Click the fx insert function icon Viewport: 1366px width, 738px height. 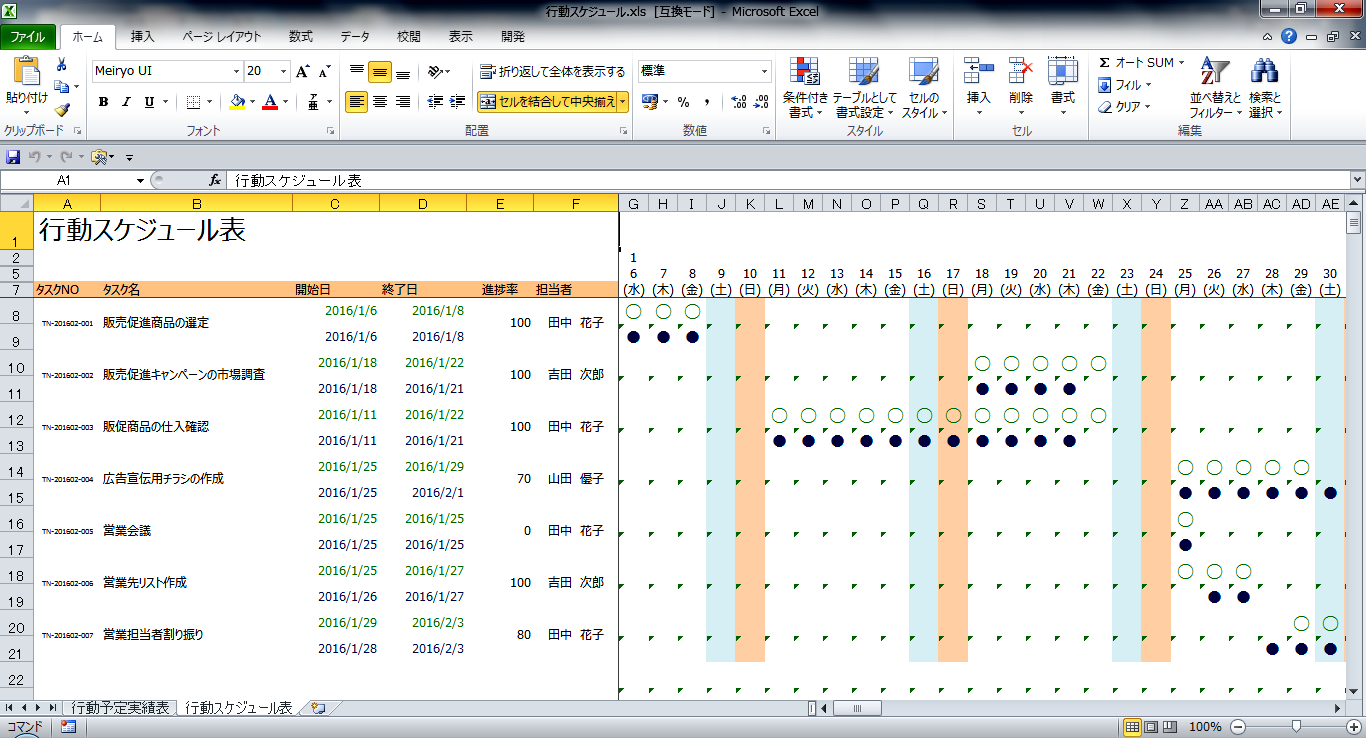(214, 180)
